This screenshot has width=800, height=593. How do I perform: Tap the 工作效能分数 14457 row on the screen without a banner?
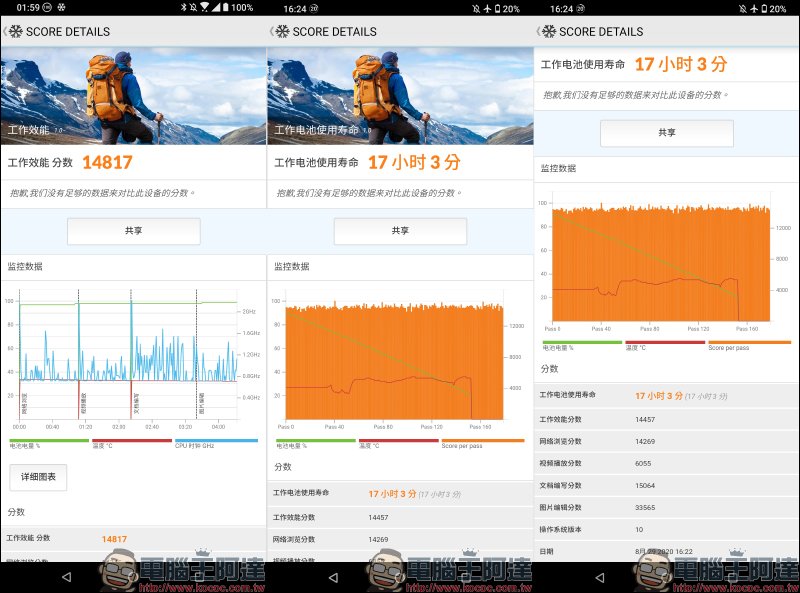click(667, 419)
